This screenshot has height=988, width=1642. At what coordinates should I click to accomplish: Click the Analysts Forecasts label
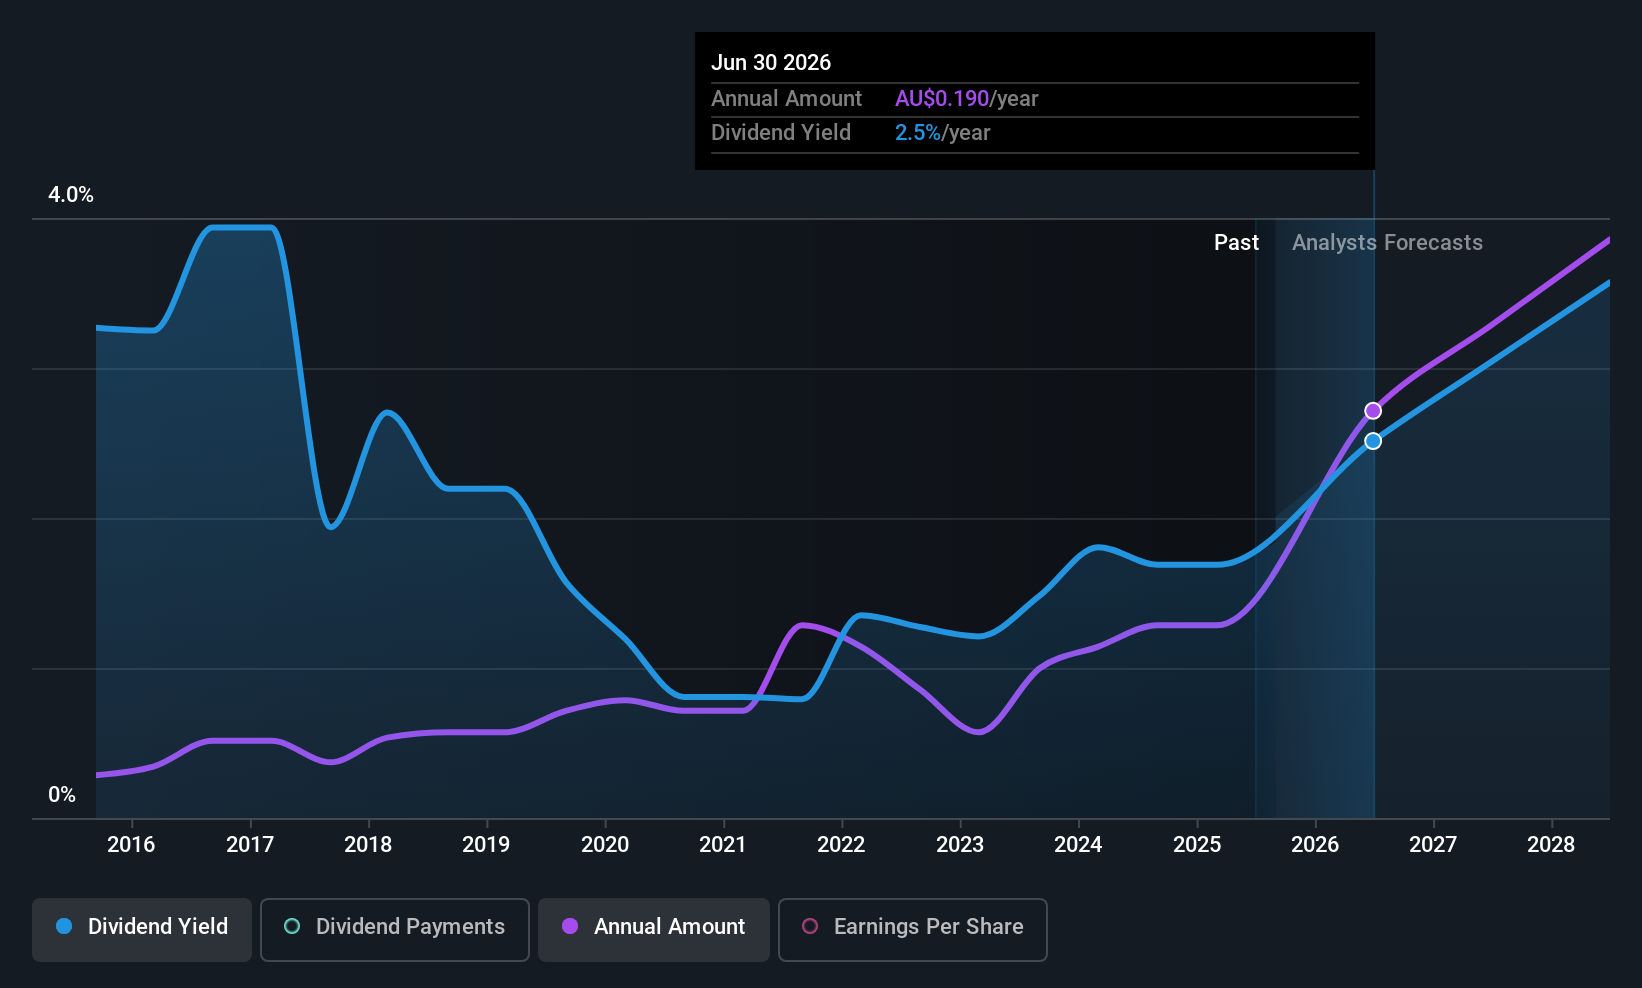pyautogui.click(x=1387, y=242)
